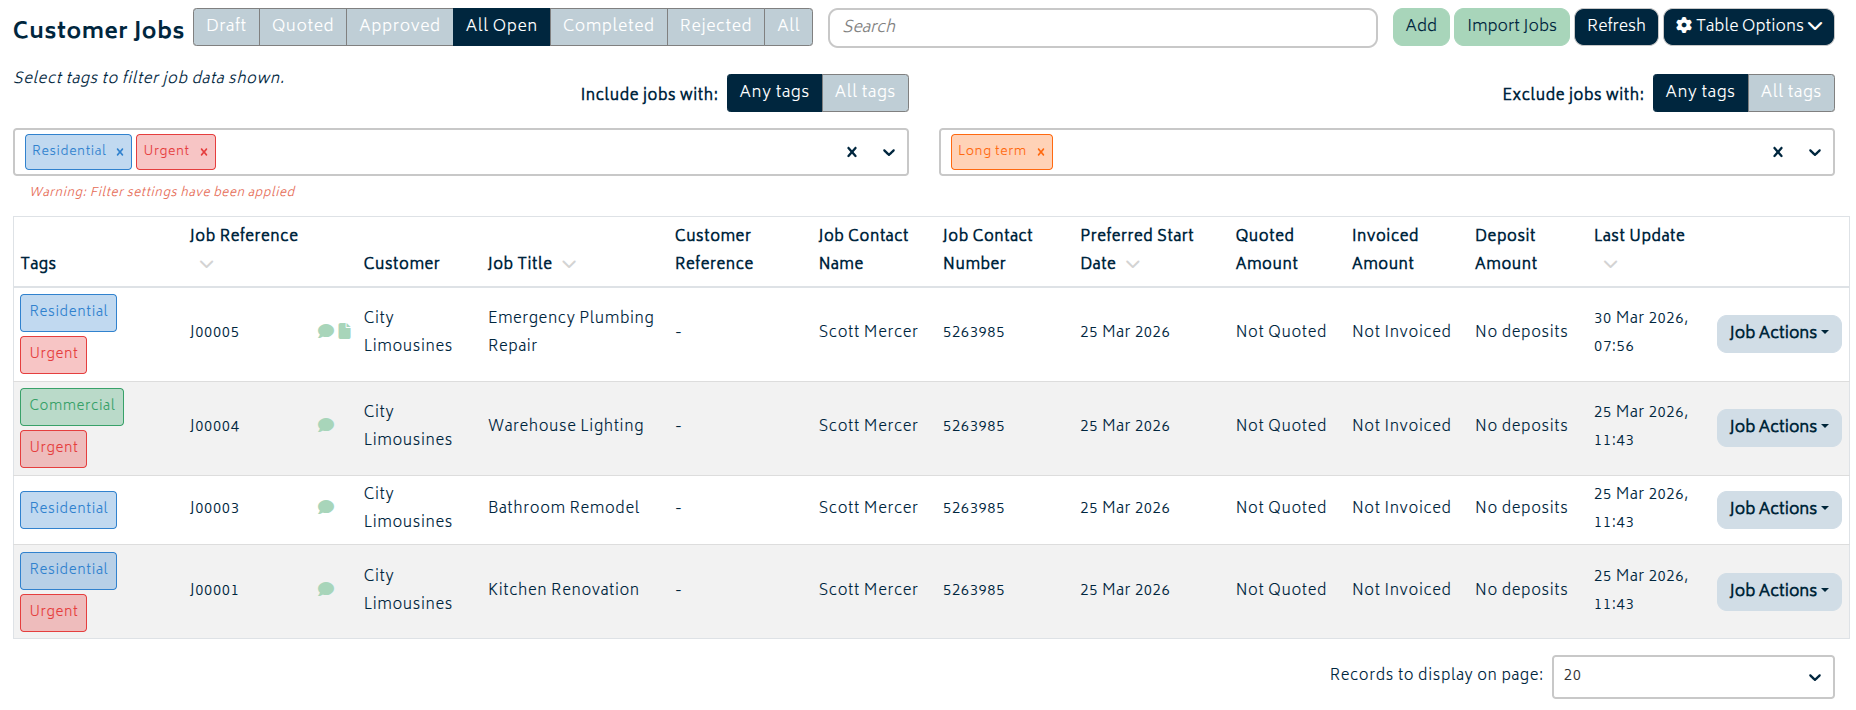Clear all tags in the include filter
Screen dimensions: 1856x710
pos(852,152)
